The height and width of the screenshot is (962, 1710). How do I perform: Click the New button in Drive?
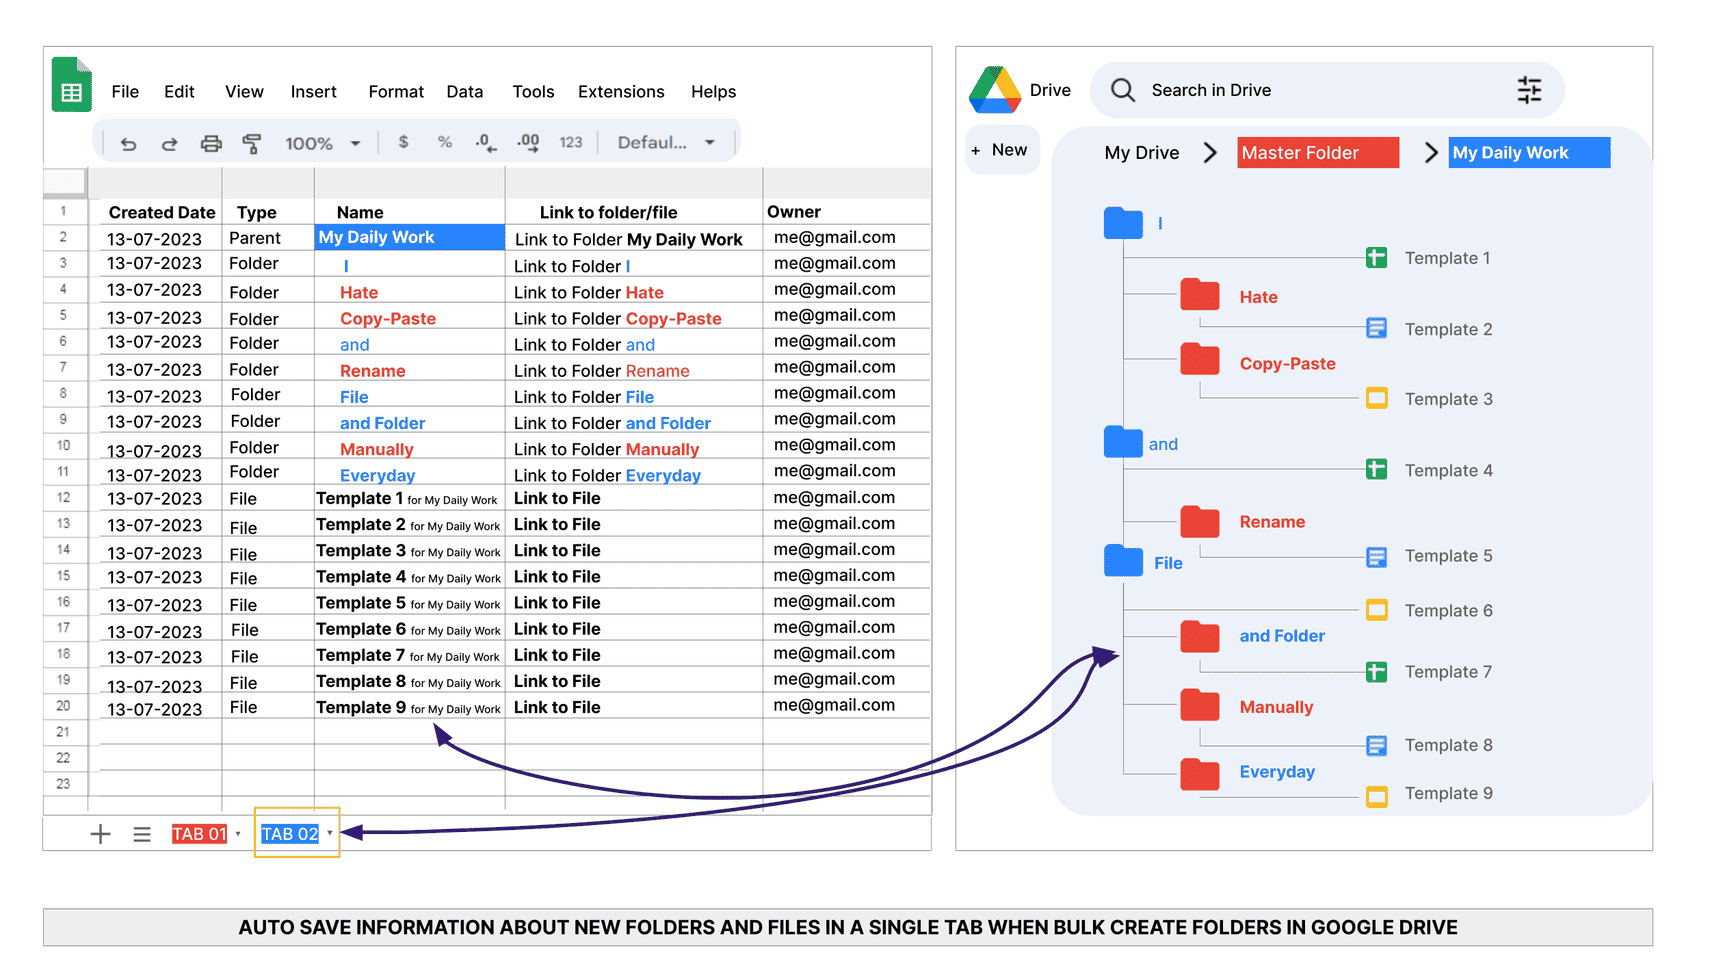pyautogui.click(x=1001, y=149)
